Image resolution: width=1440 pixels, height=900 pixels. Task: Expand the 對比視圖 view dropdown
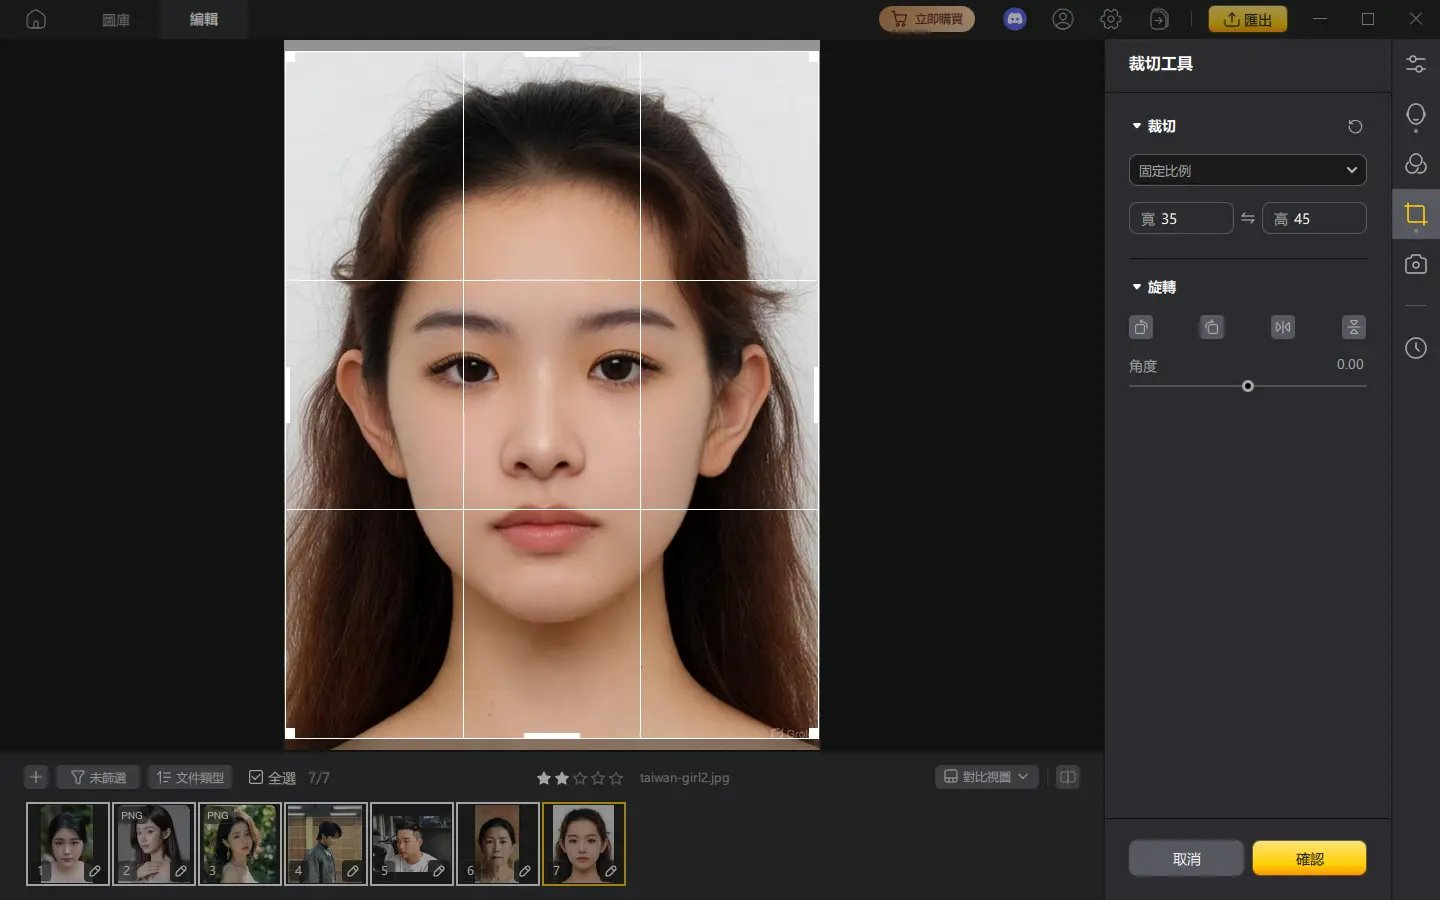click(986, 777)
